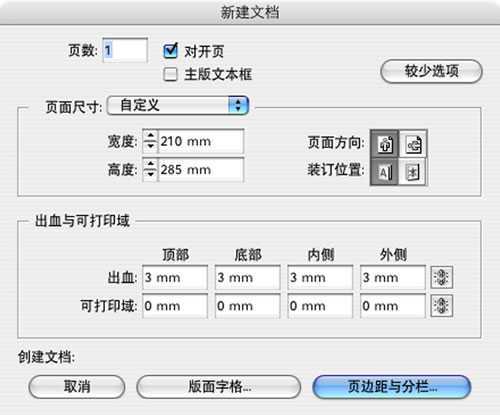Click the 可打印域 slug inside field
Viewport: 500px width, 415px height.
(x=320, y=306)
